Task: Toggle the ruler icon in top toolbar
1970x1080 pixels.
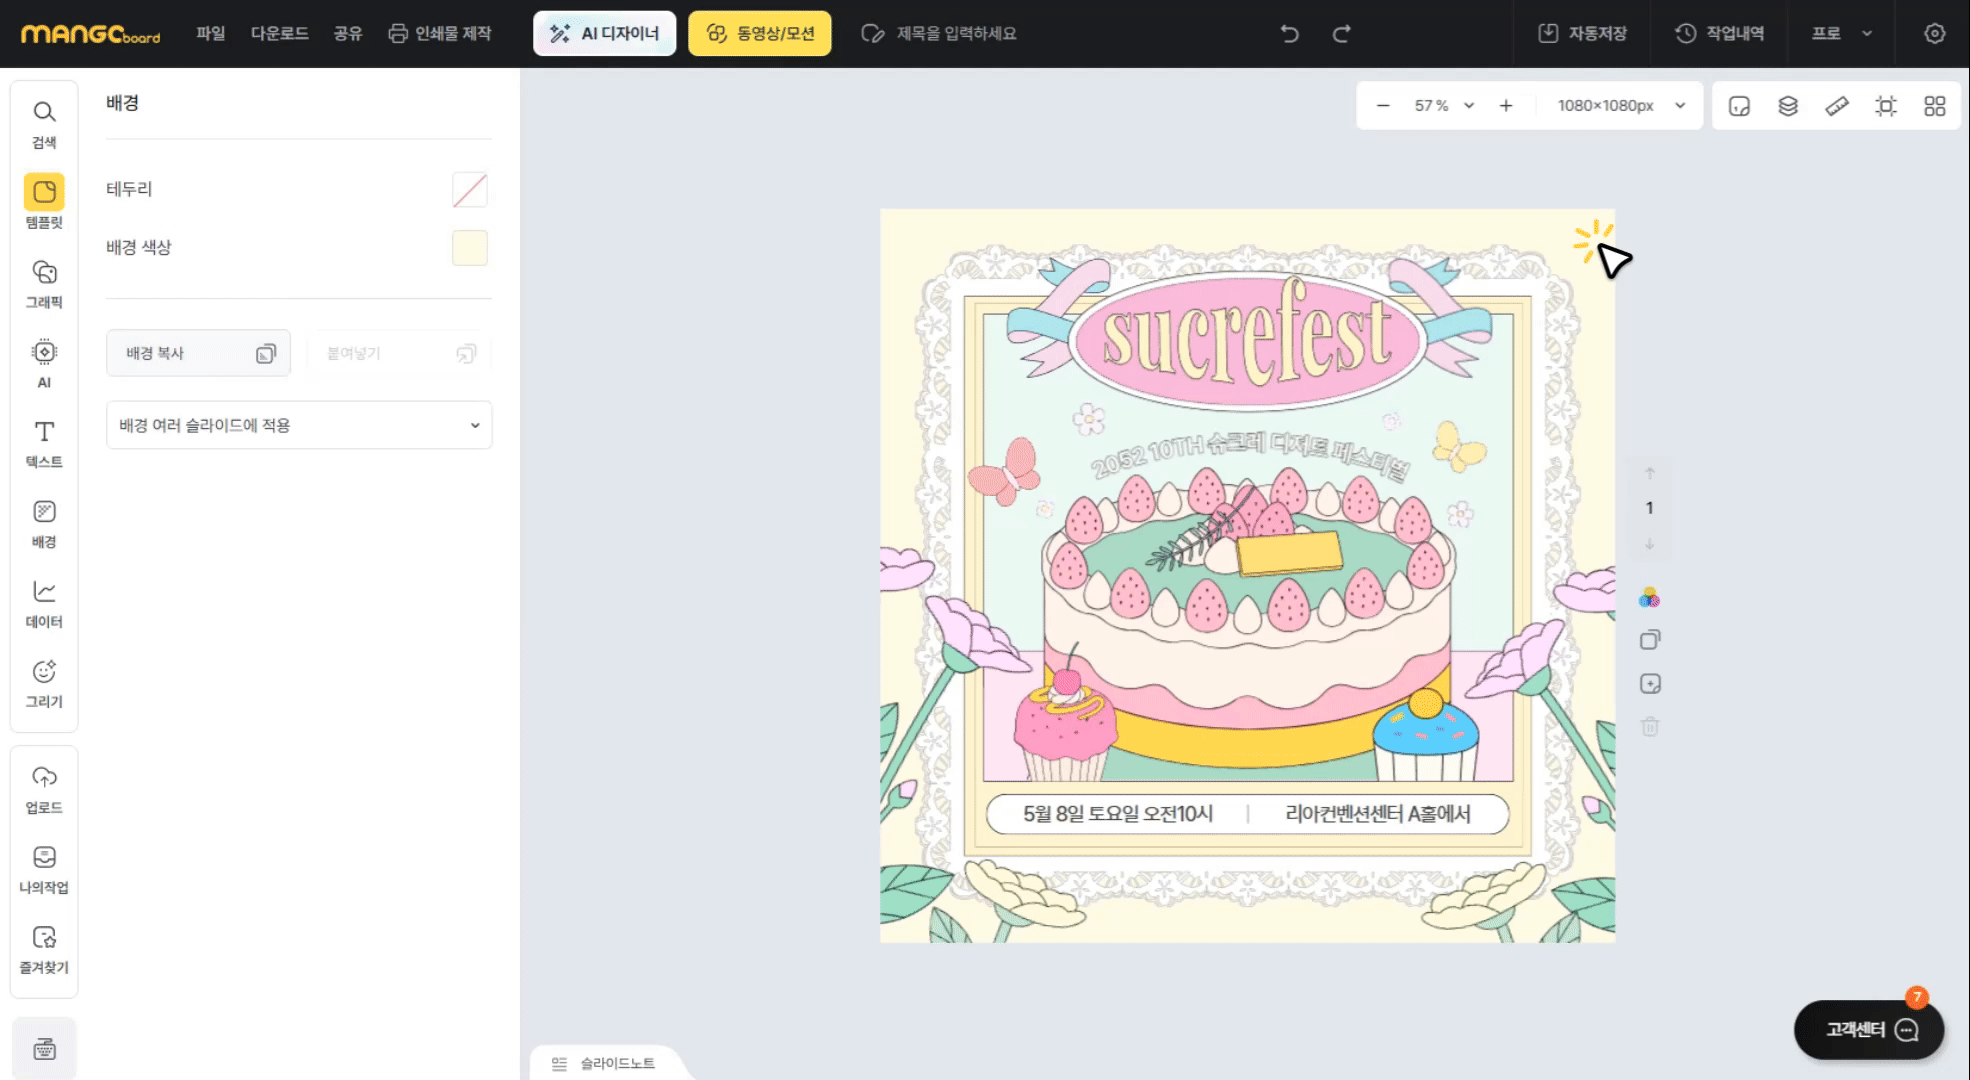Action: point(1837,106)
